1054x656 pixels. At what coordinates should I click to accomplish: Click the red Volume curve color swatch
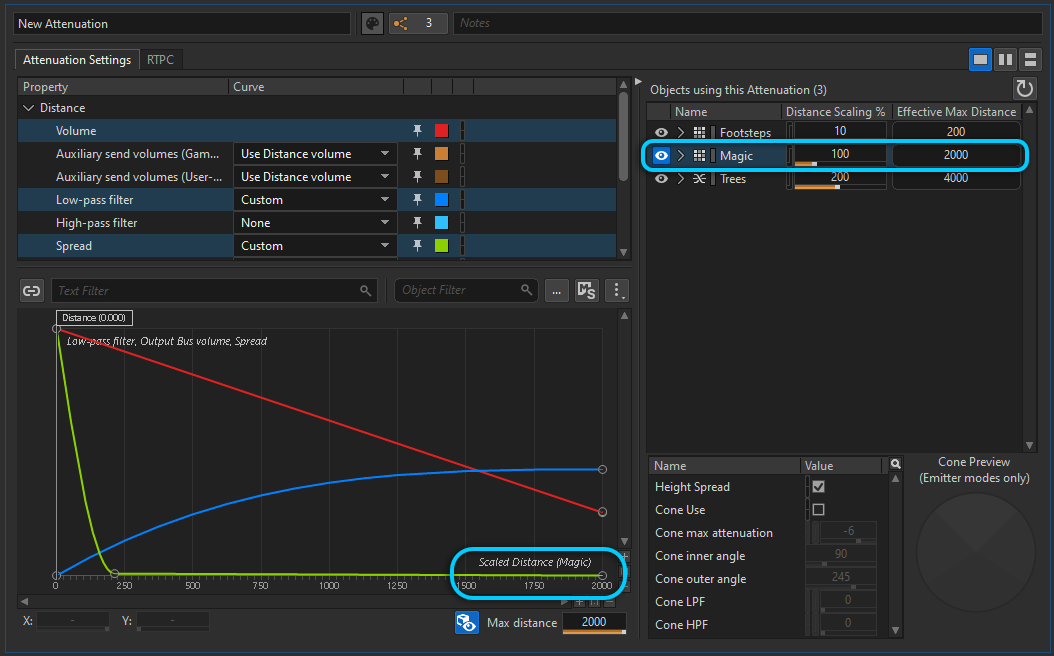click(x=441, y=130)
